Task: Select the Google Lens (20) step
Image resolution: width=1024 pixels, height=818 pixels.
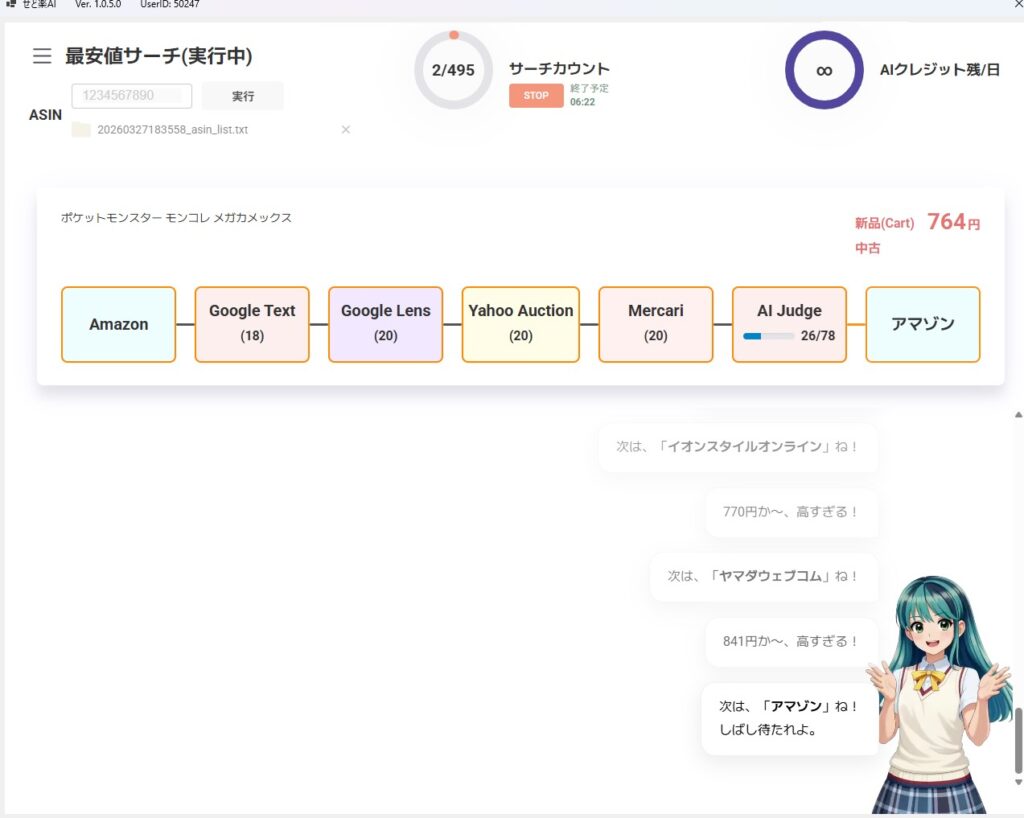Action: click(x=385, y=324)
